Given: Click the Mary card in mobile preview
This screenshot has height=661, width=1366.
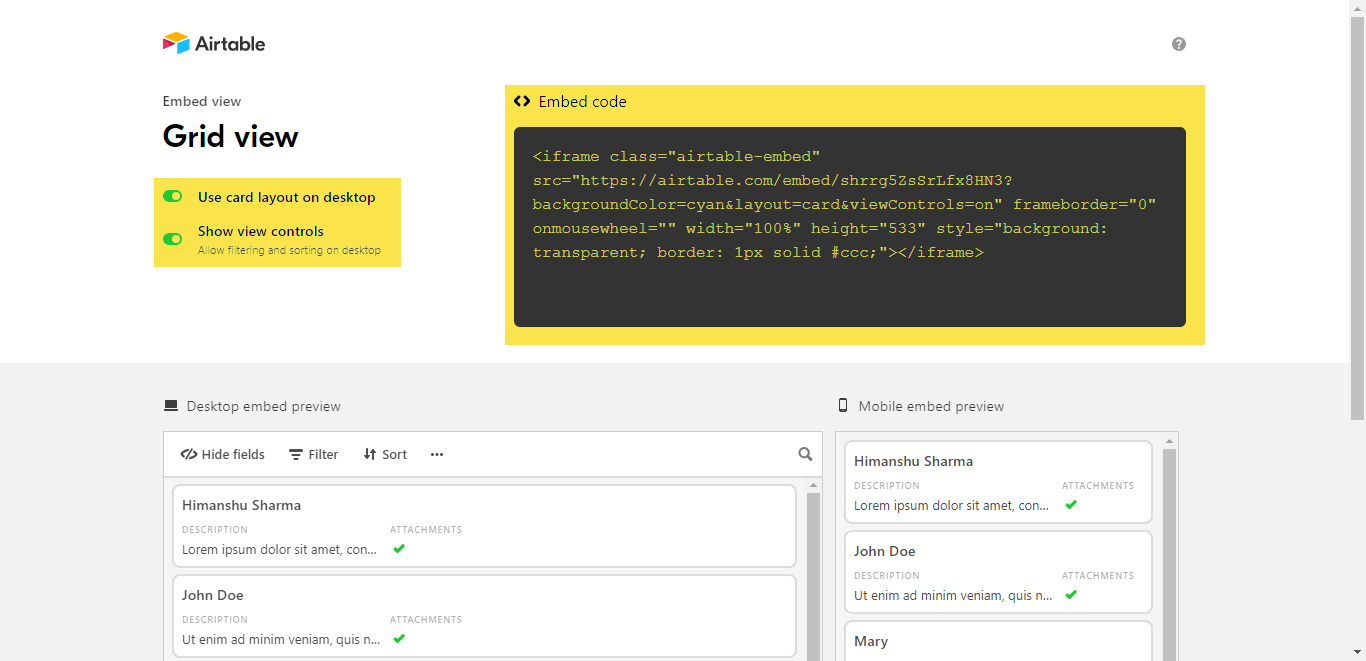Looking at the screenshot, I should (x=998, y=641).
